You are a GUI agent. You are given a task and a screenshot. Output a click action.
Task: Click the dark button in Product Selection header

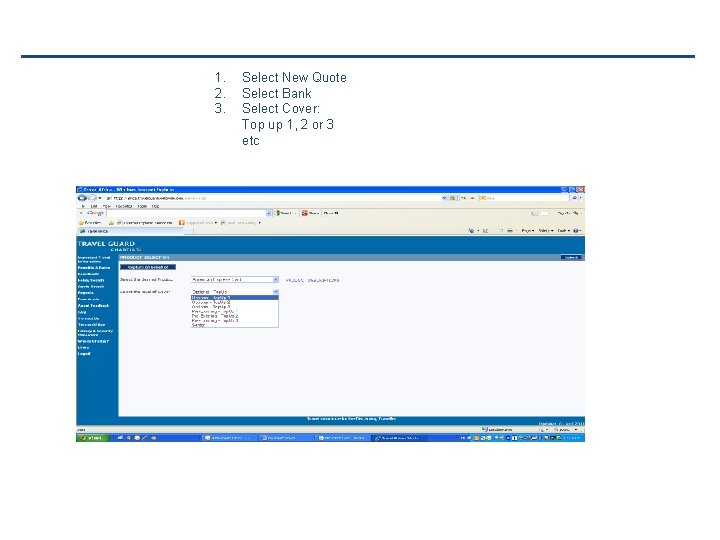[571, 258]
